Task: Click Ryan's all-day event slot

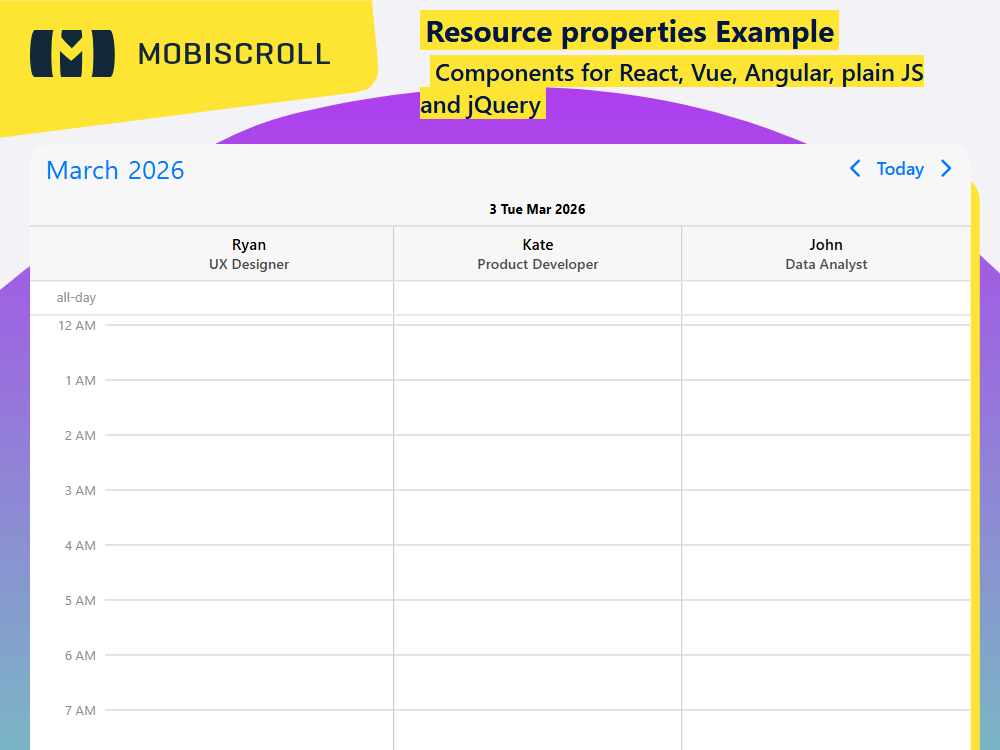Action: [x=249, y=297]
